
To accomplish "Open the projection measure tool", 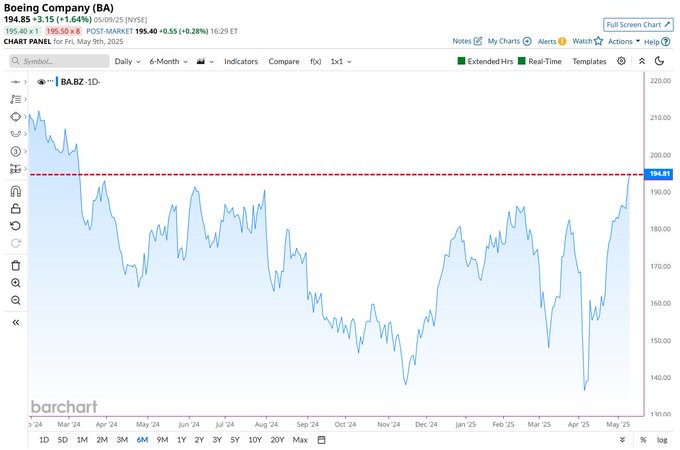I will (16, 169).
